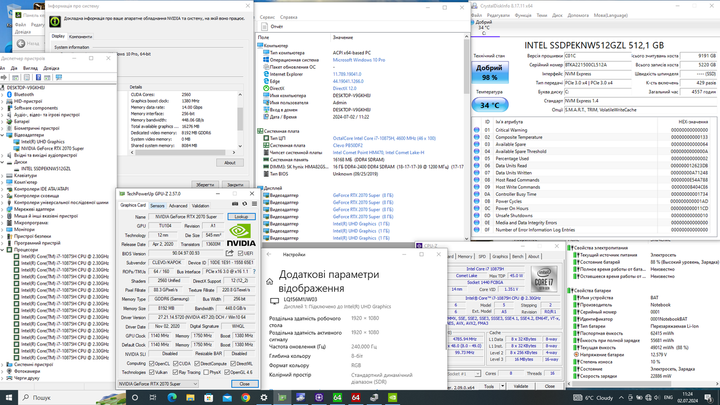Click the About button in NVIDIA info

pyautogui.click(x=230, y=163)
